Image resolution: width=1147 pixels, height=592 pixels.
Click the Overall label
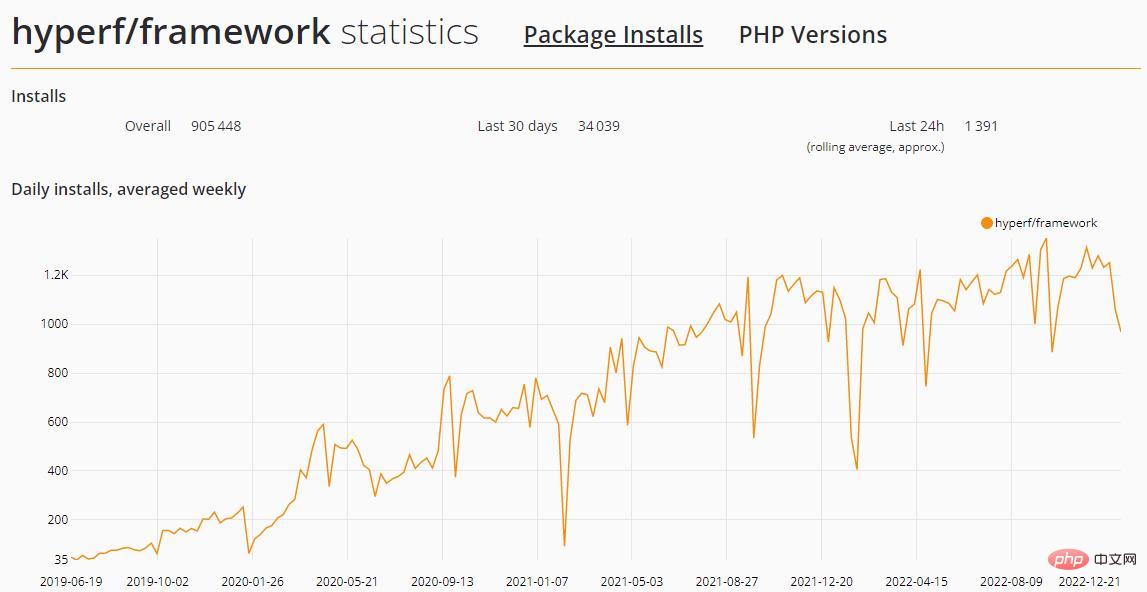click(148, 126)
